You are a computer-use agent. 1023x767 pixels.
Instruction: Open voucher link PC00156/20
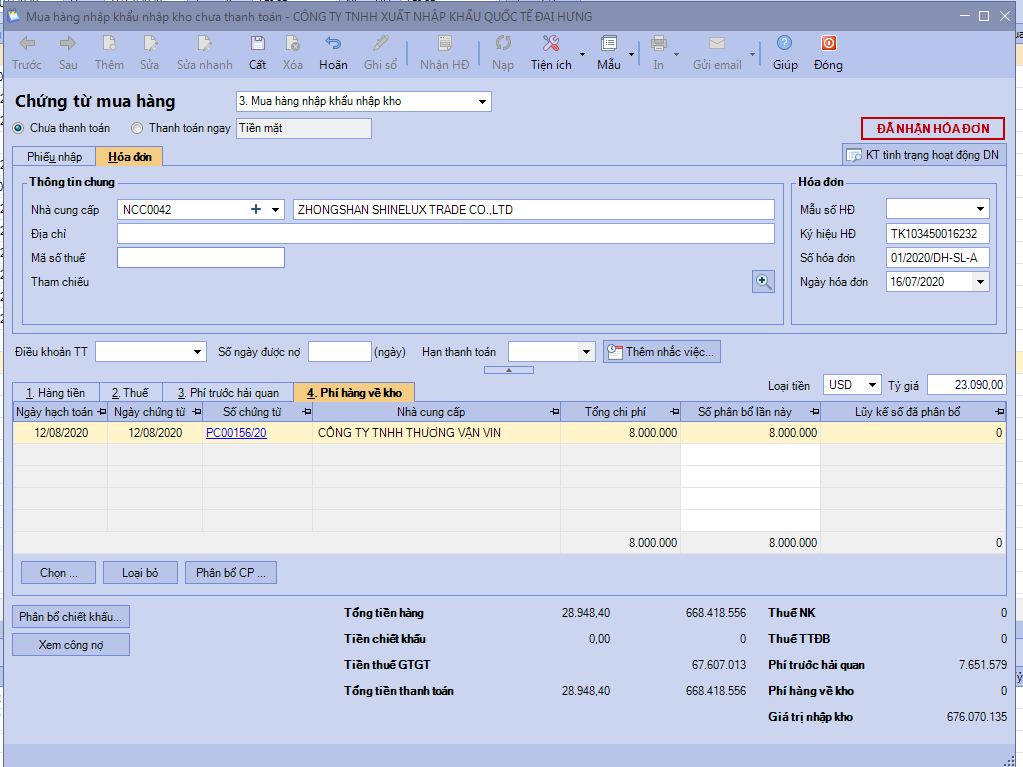pyautogui.click(x=236, y=433)
